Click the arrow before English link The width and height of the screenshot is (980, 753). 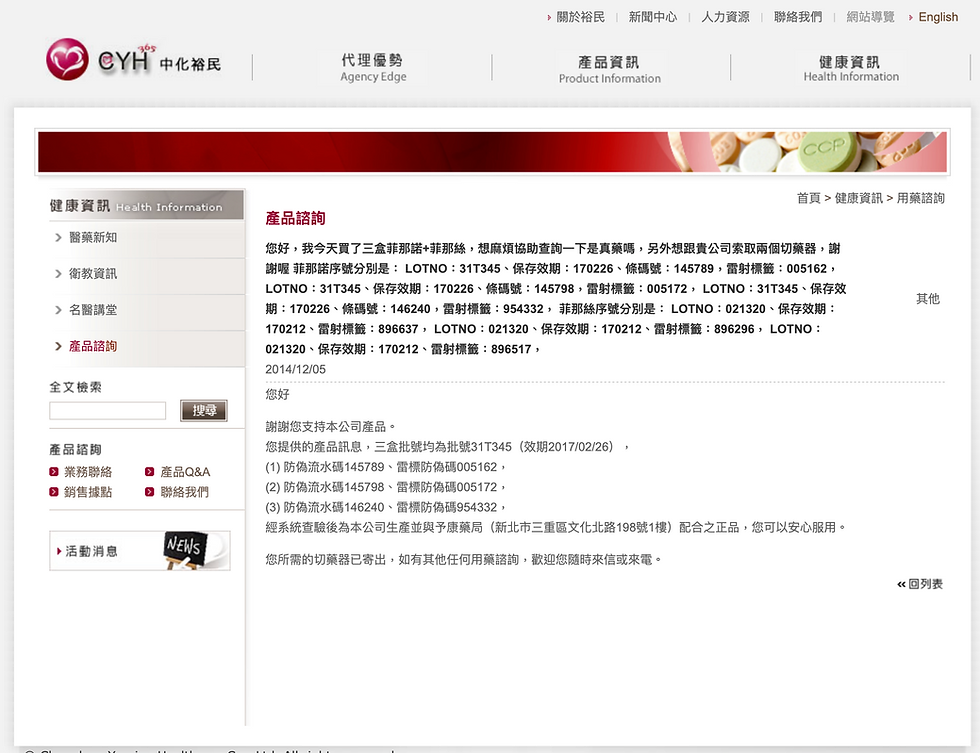coord(911,17)
